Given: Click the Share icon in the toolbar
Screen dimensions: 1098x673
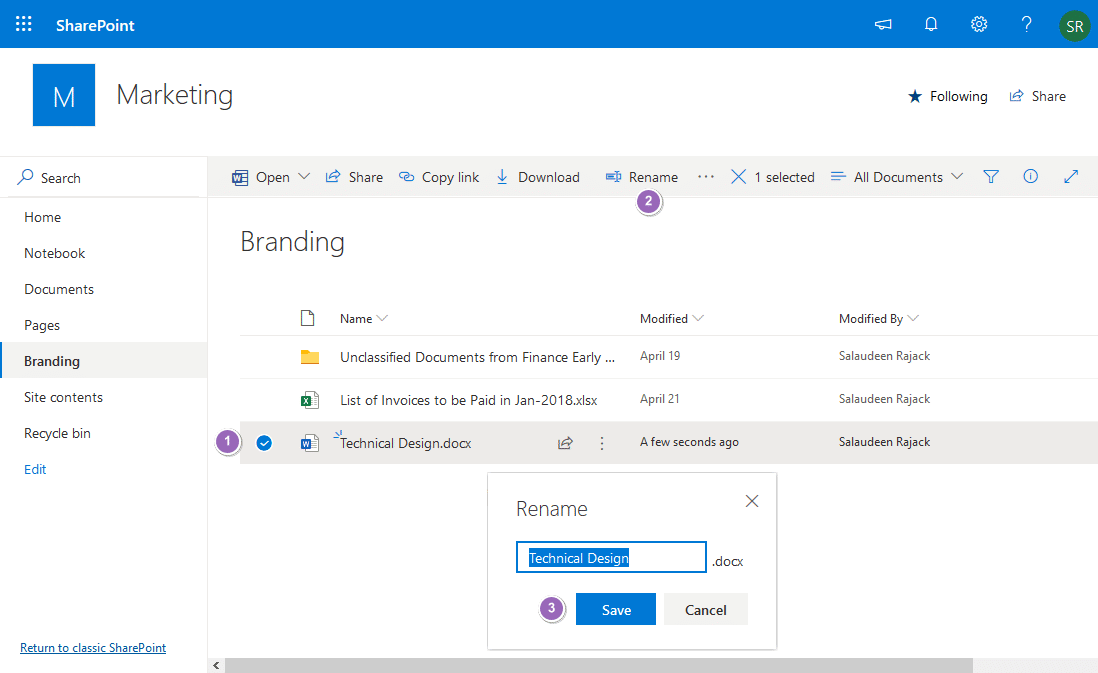Looking at the screenshot, I should [x=354, y=176].
